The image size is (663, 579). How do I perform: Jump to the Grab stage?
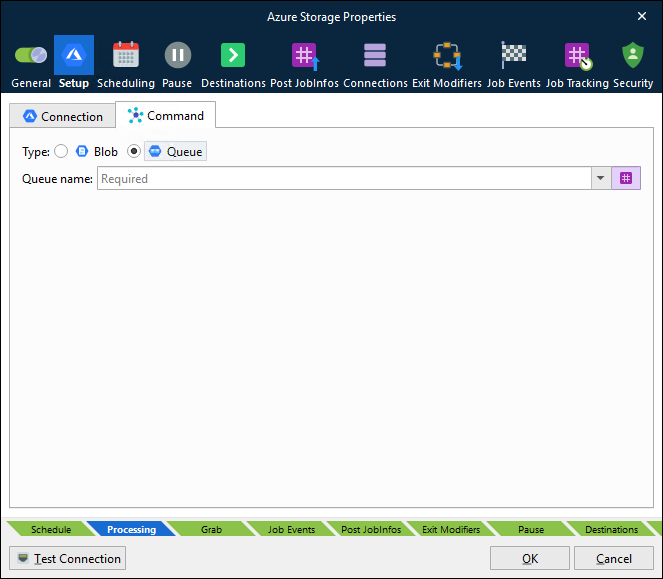click(x=211, y=529)
